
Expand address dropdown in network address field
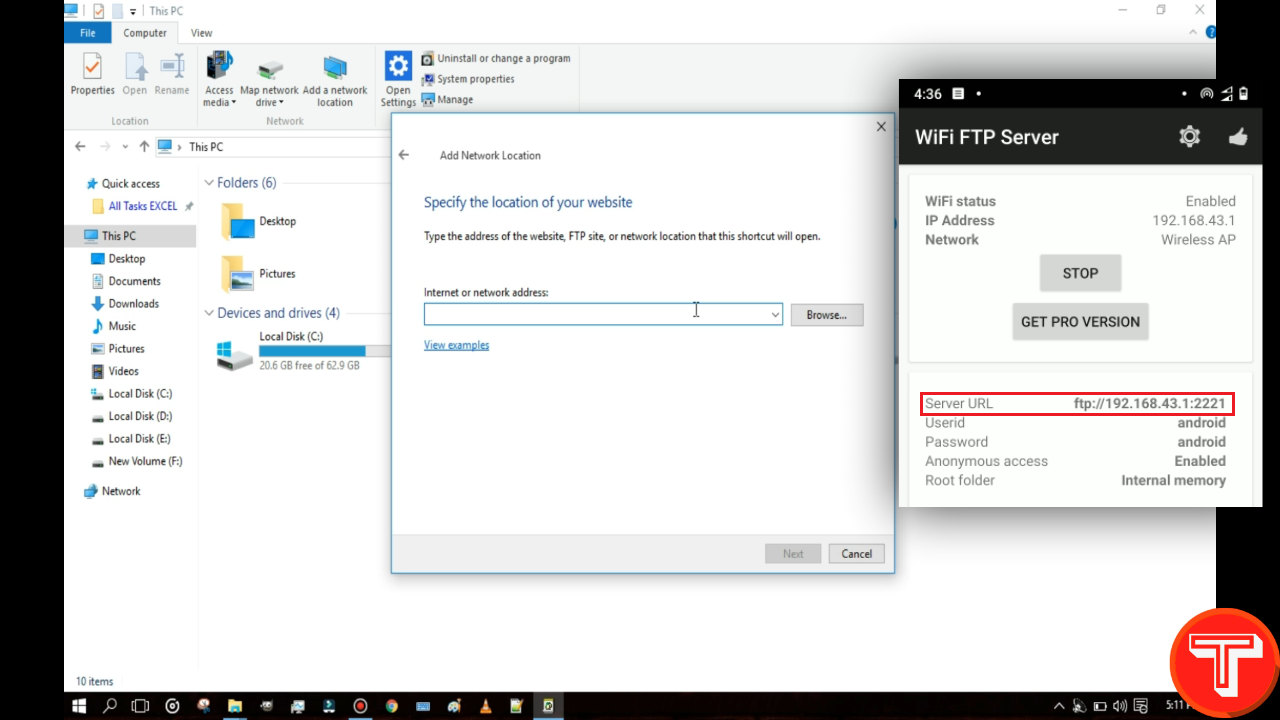[x=775, y=314]
